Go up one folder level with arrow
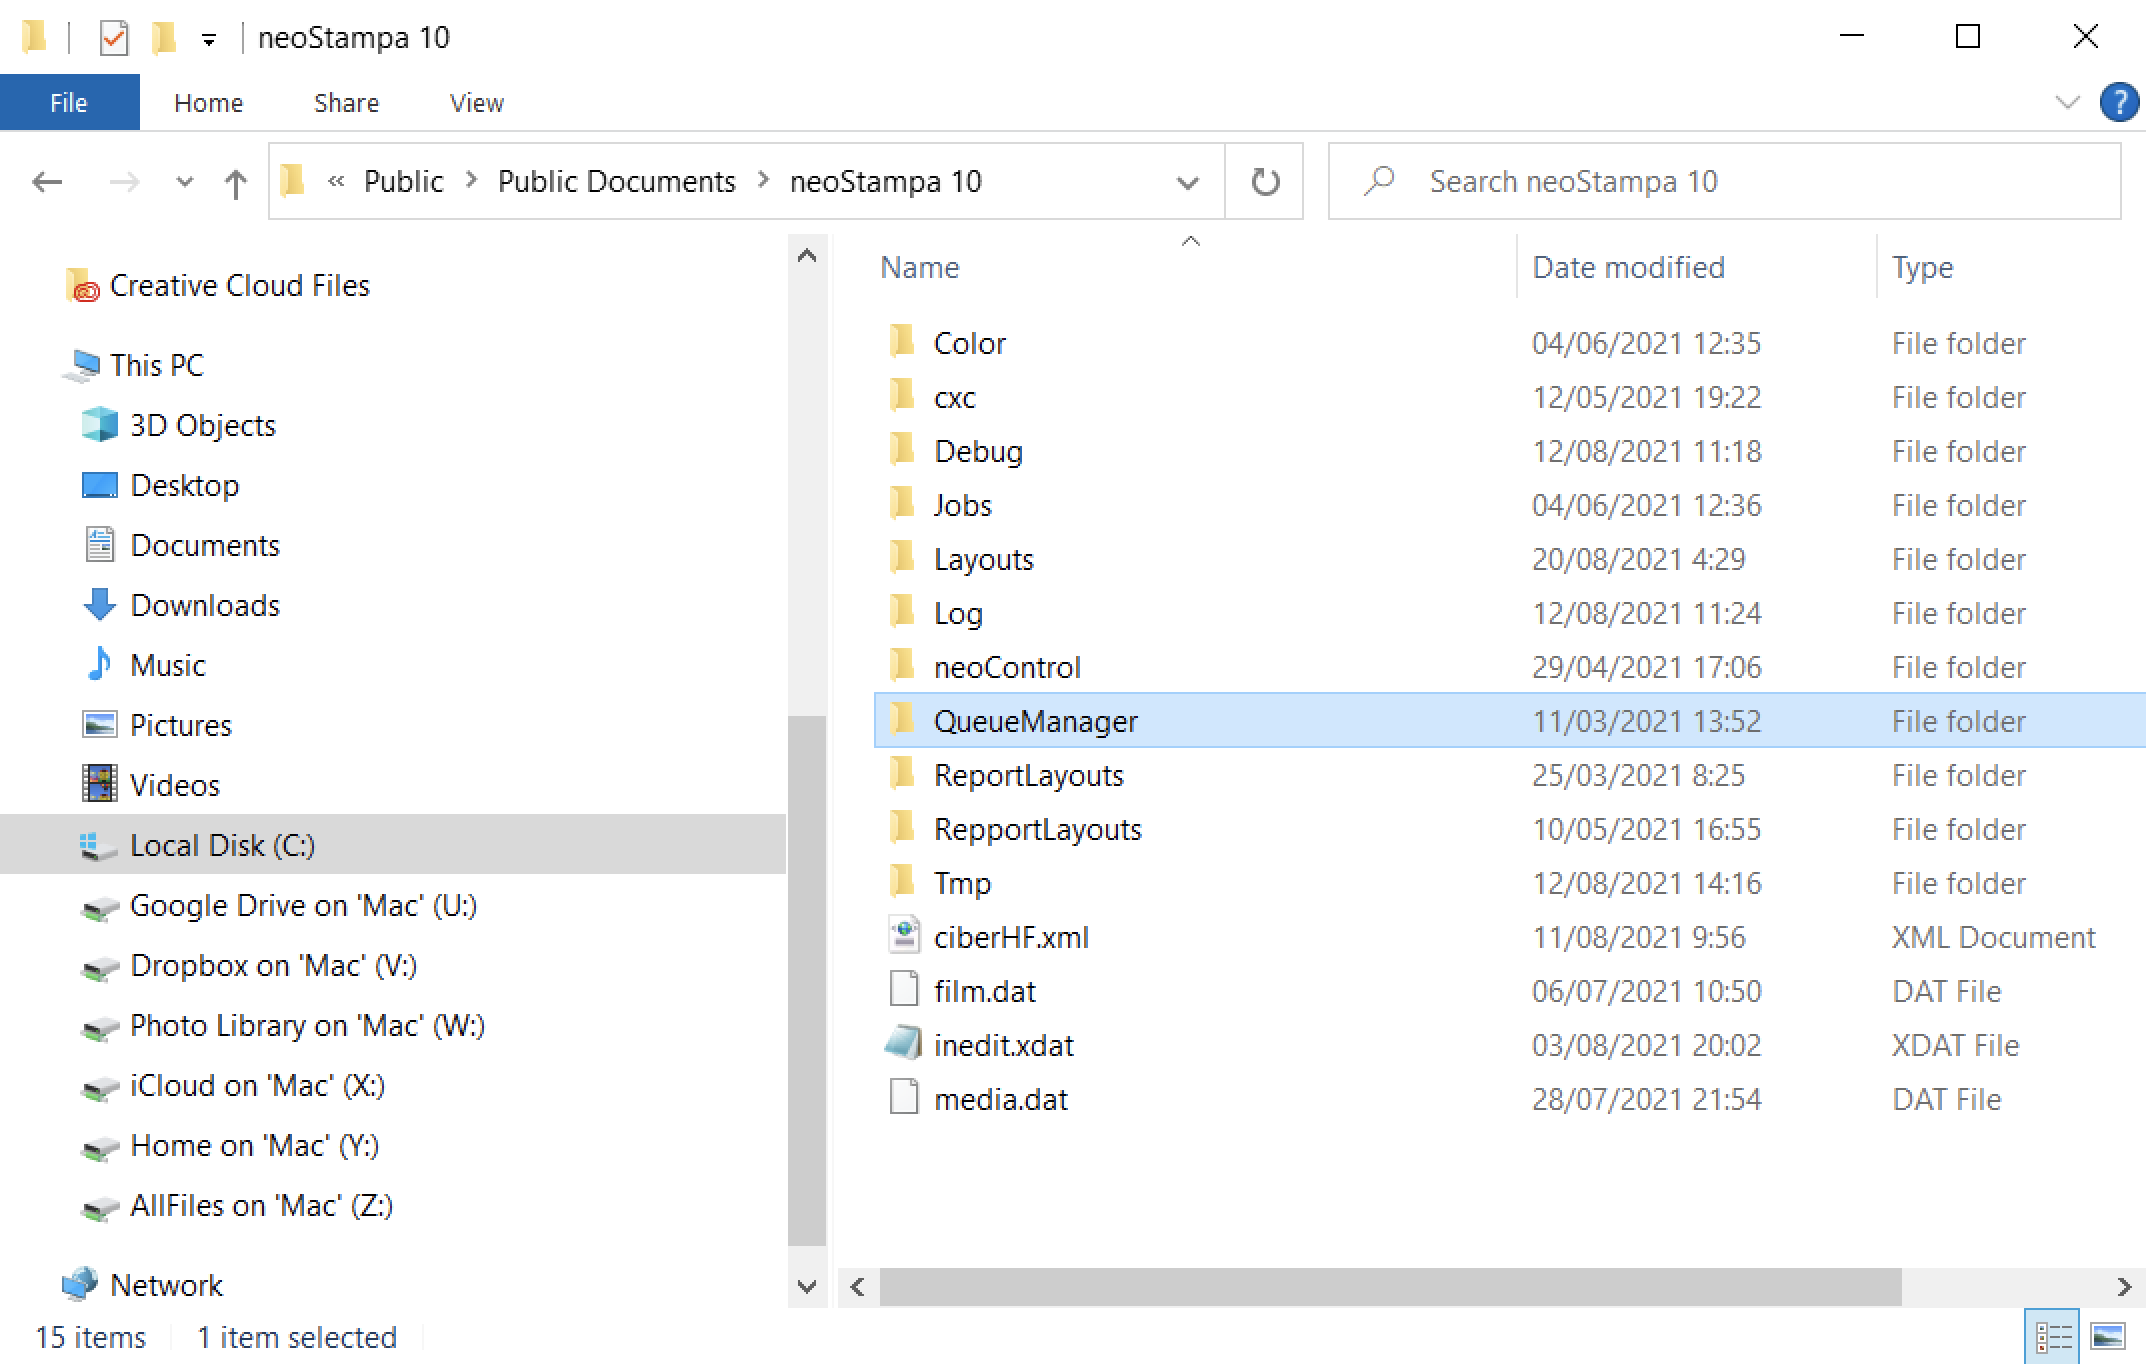This screenshot has height=1364, width=2146. [x=236, y=183]
